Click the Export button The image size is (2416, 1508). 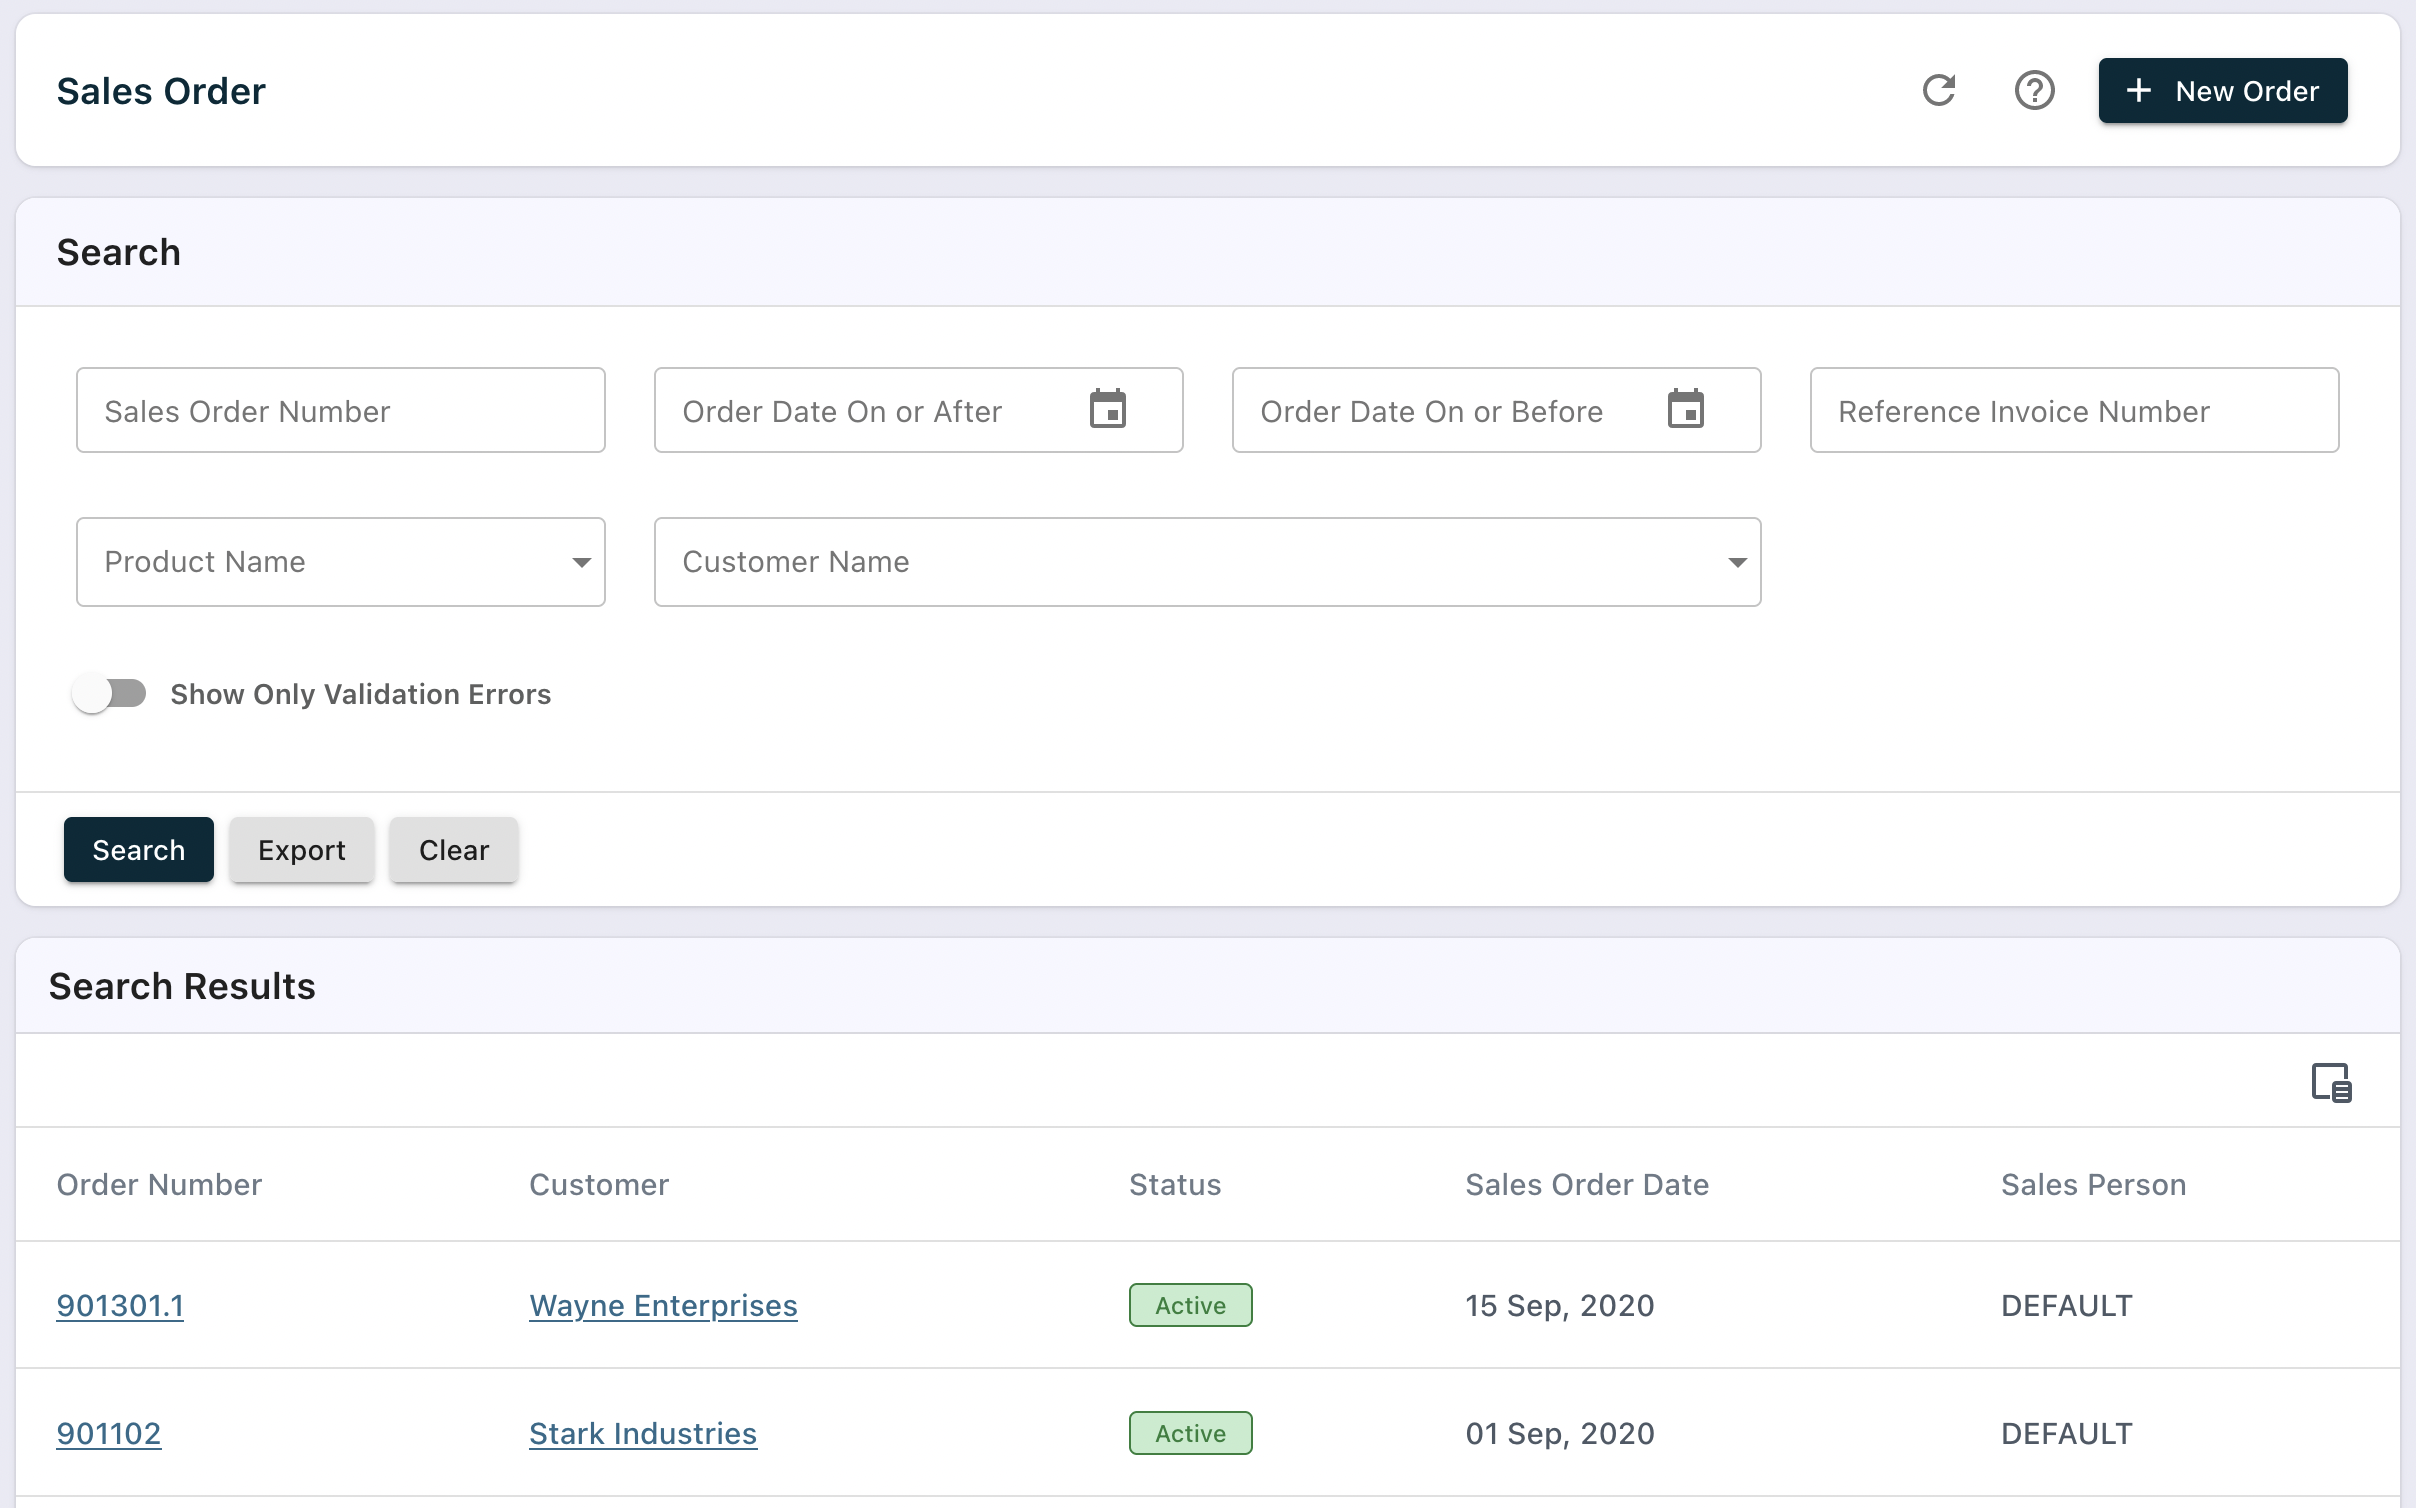[x=301, y=850]
